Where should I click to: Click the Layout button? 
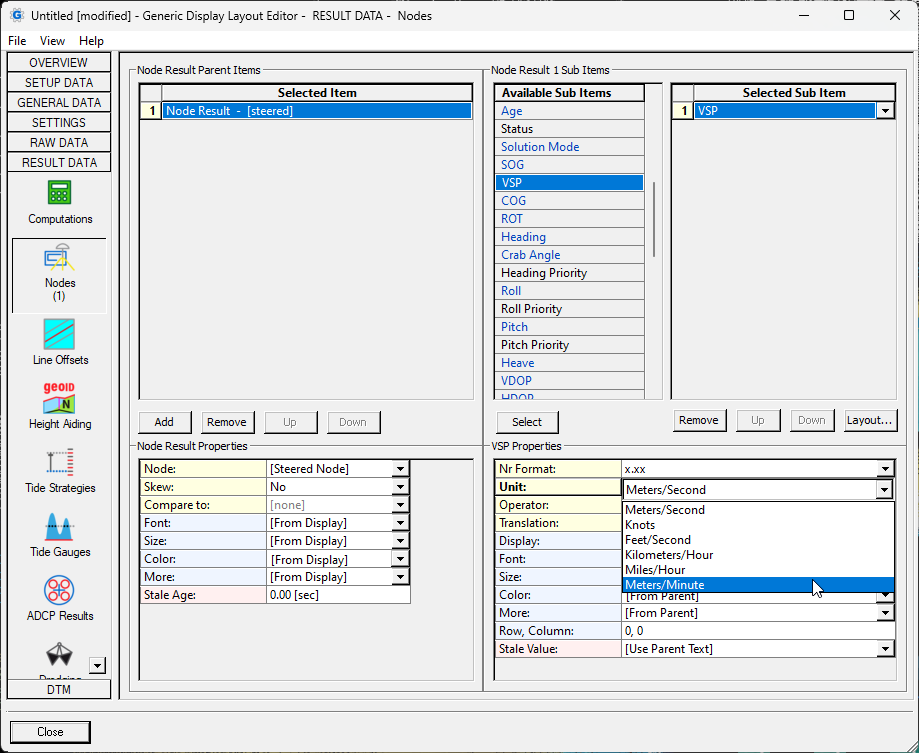(x=872, y=420)
